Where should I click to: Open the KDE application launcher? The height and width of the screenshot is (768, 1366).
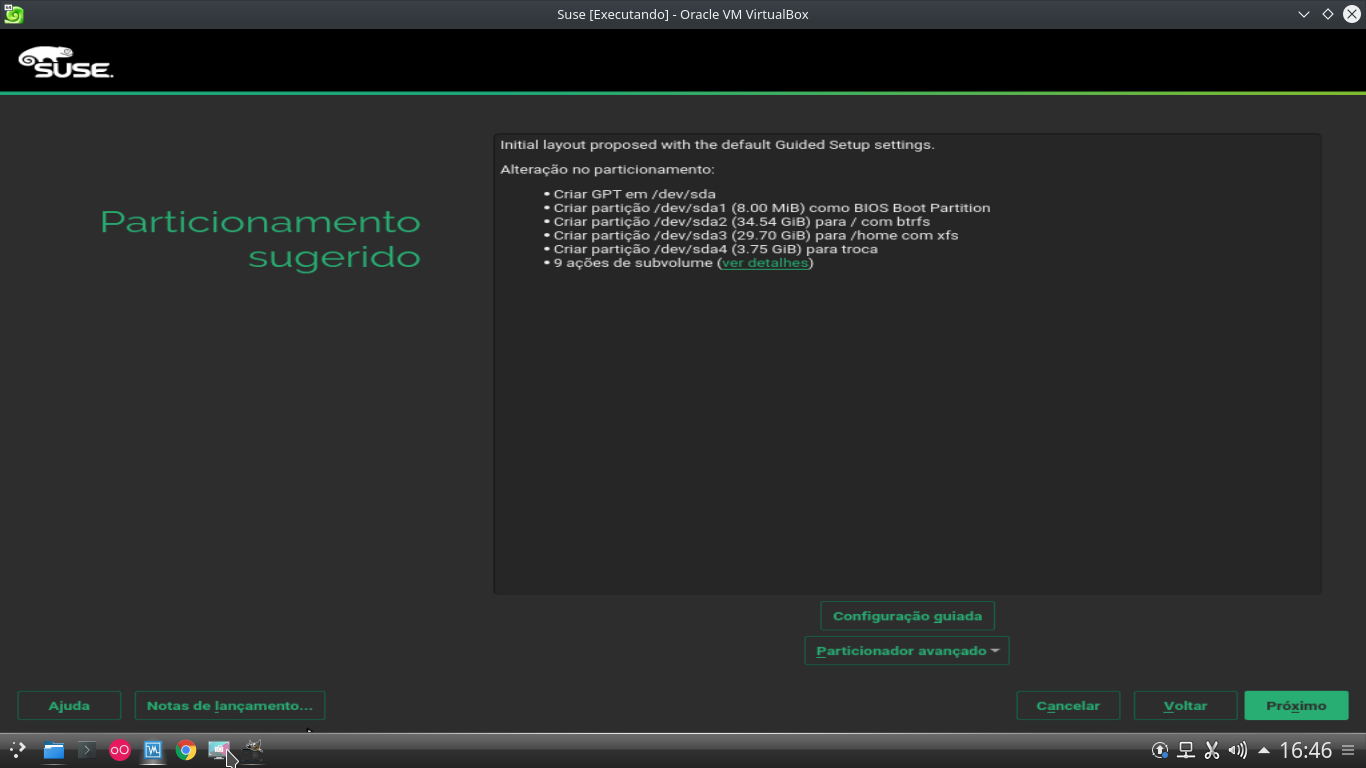17,750
